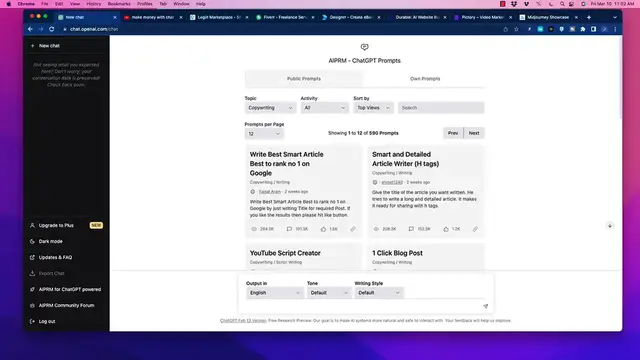Click the Prev page button

pyautogui.click(x=453, y=133)
